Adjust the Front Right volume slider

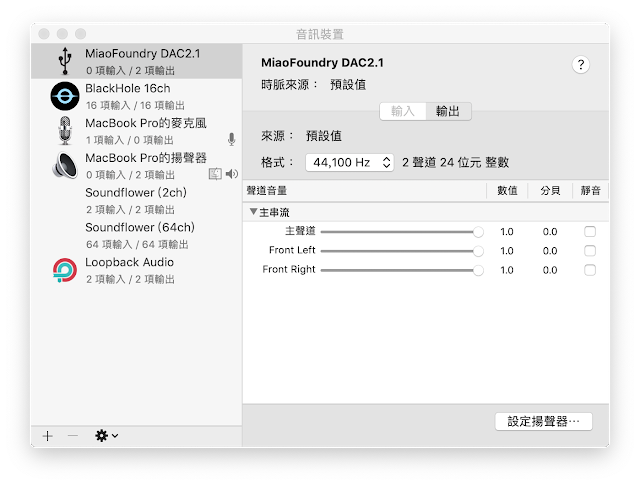[402, 270]
